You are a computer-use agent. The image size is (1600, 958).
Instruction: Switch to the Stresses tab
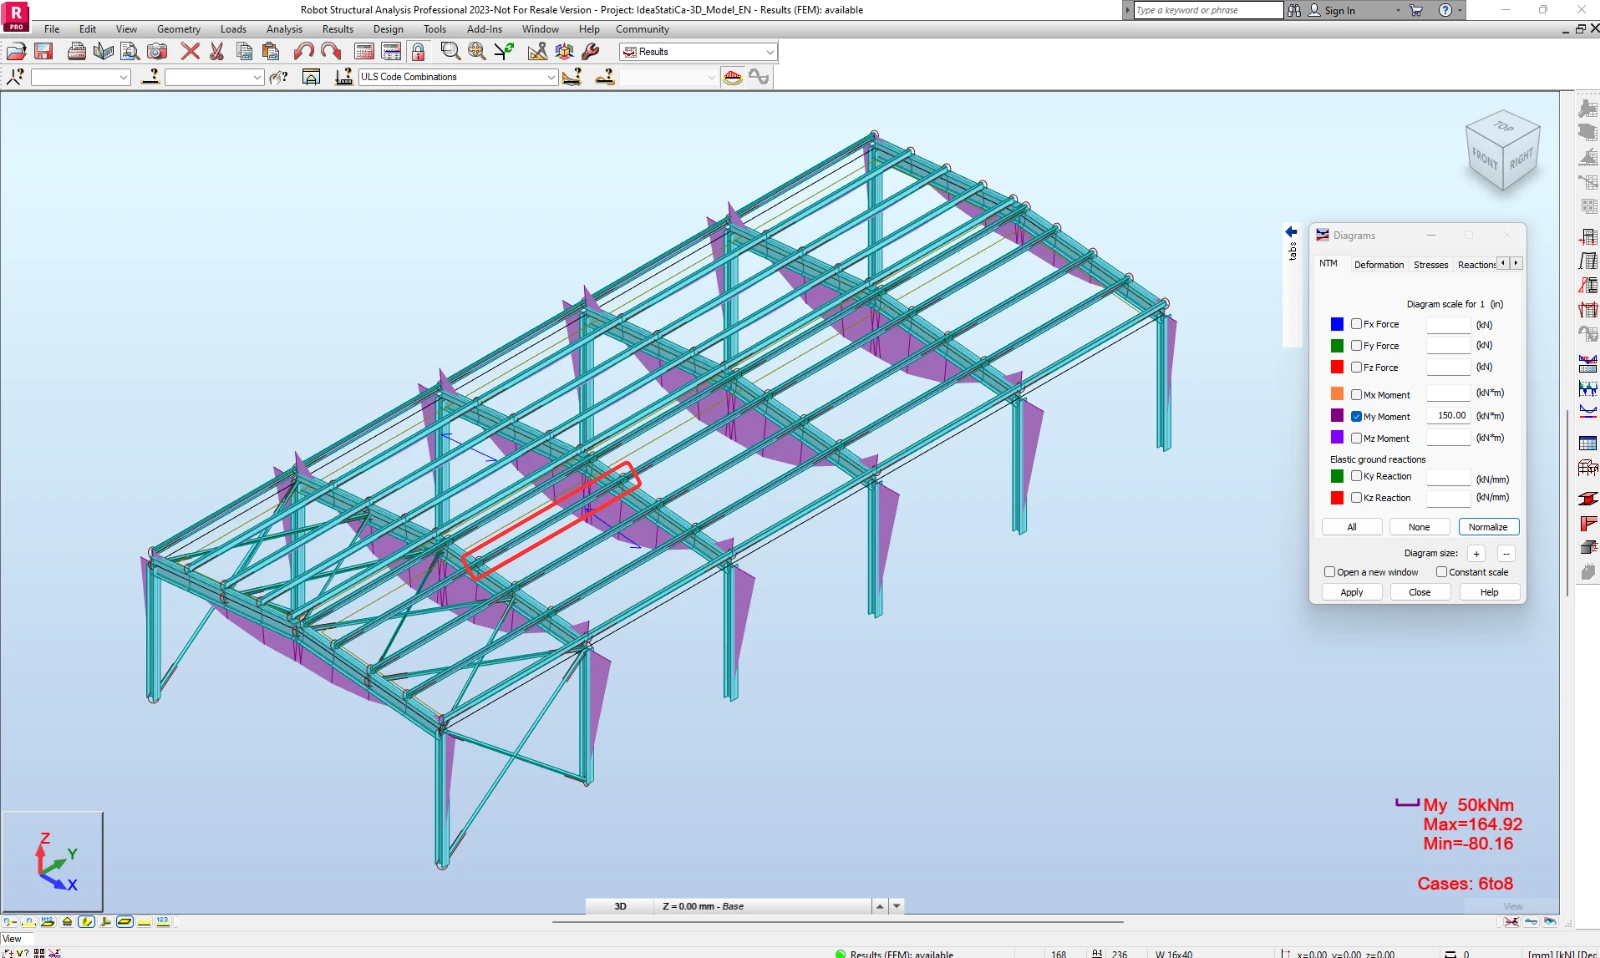coord(1431,265)
